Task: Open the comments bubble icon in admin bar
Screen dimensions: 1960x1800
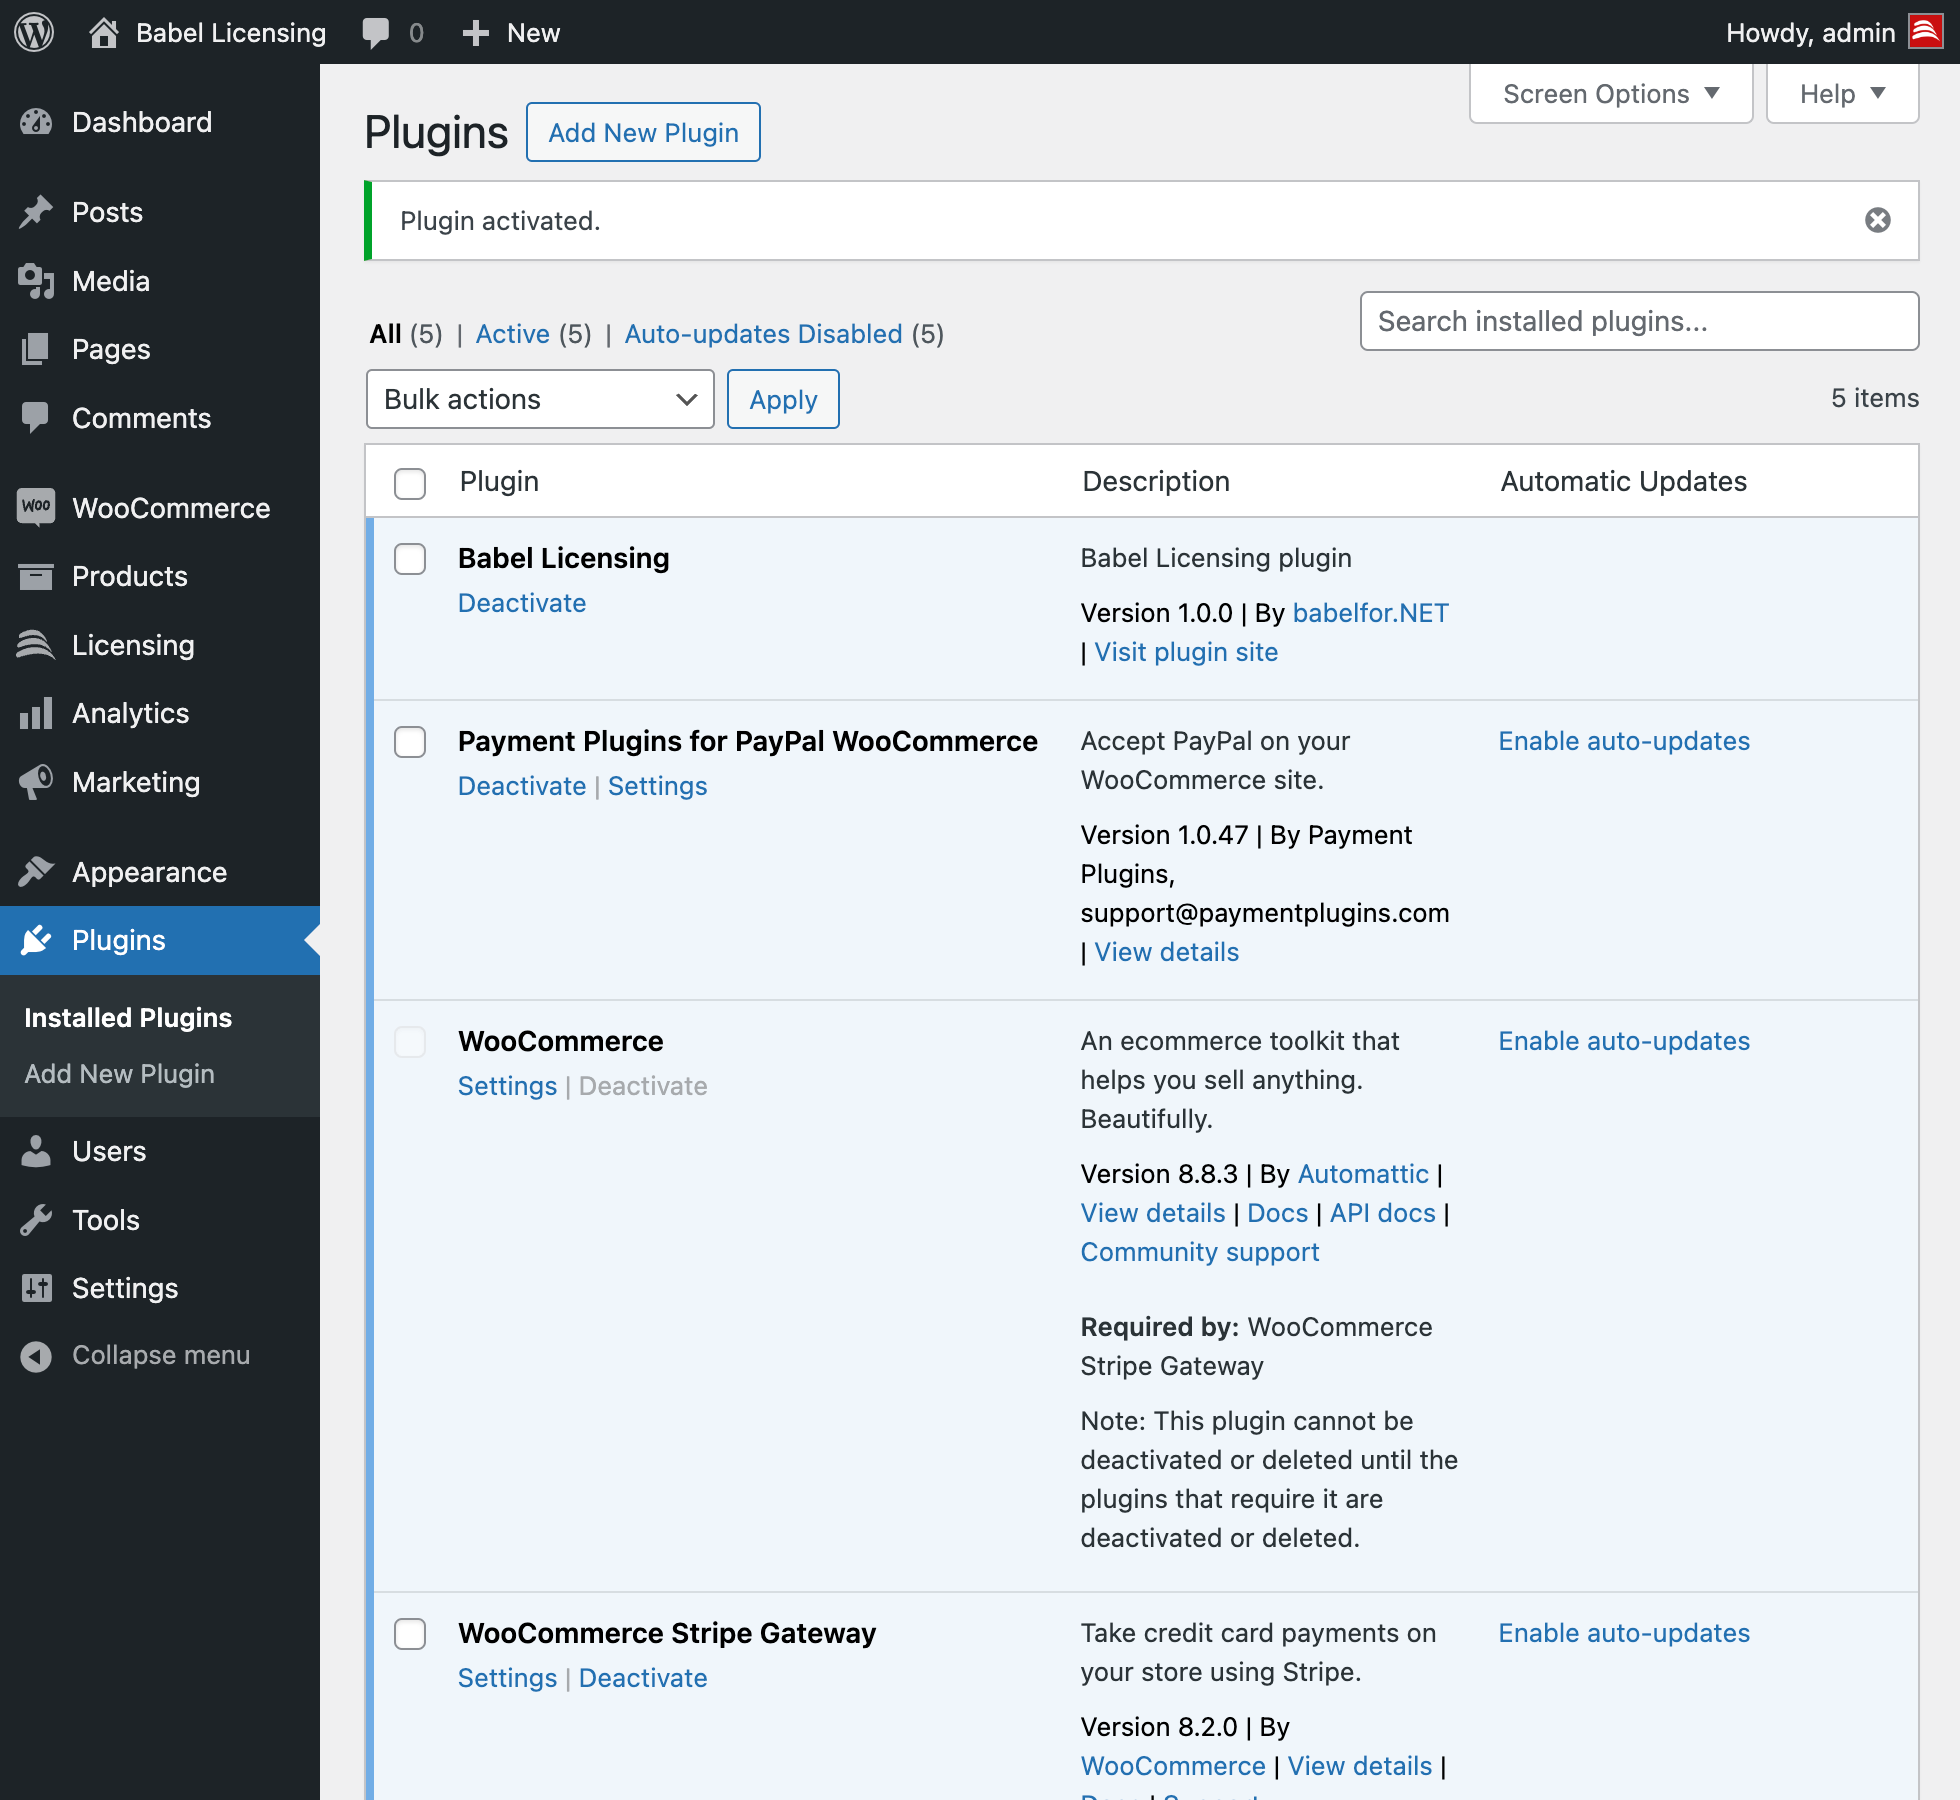Action: coord(376,32)
